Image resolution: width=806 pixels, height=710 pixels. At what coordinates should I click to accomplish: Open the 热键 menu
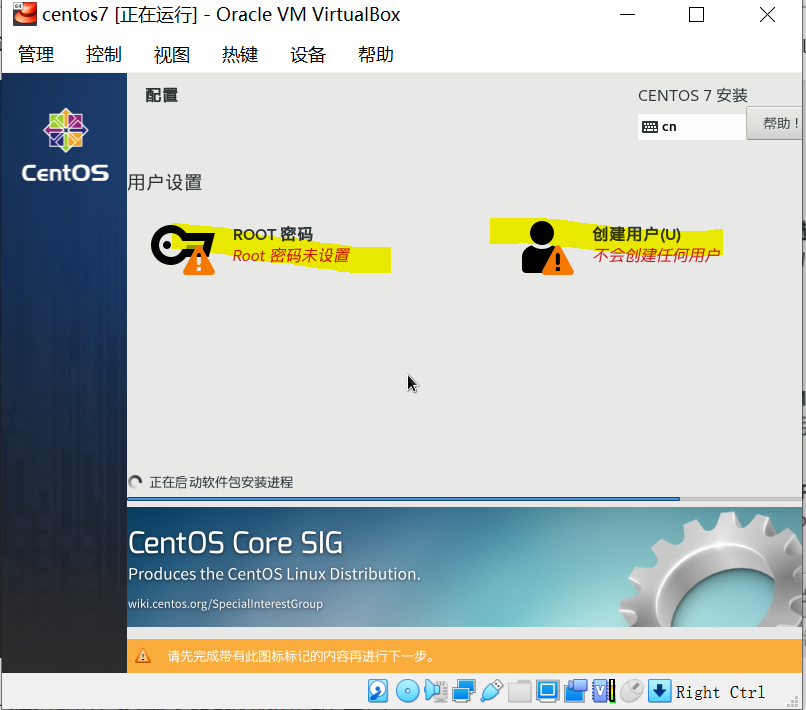click(240, 54)
